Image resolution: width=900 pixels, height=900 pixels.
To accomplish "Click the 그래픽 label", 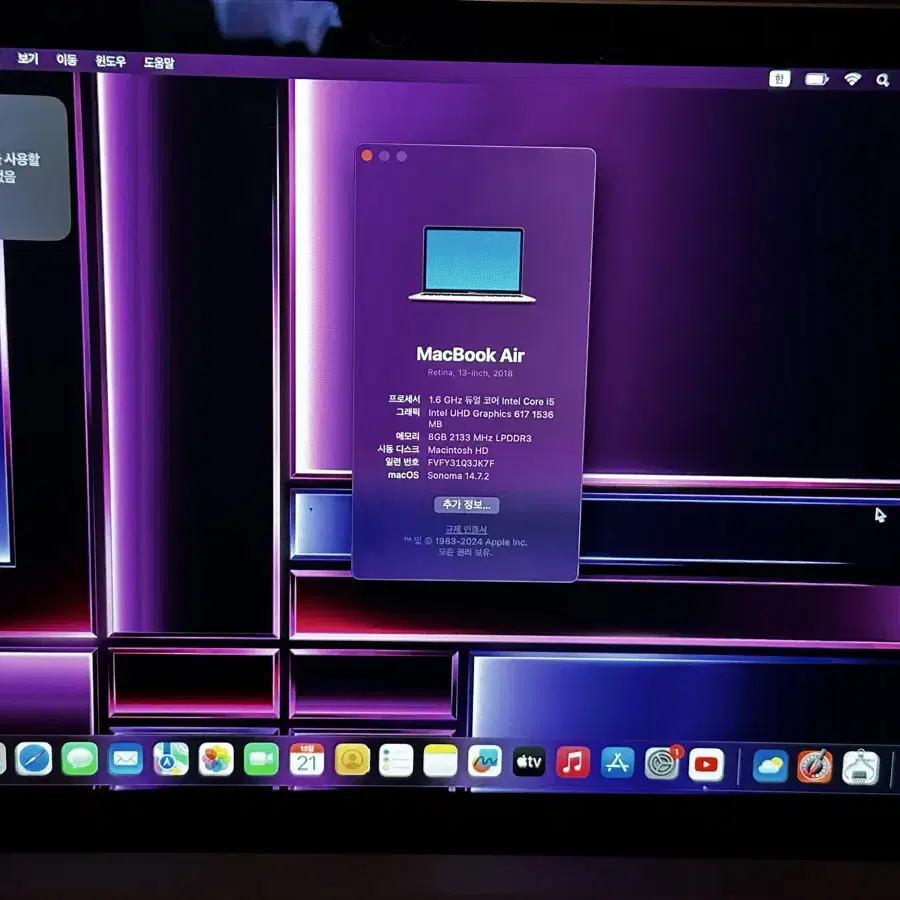I will 408,412.
